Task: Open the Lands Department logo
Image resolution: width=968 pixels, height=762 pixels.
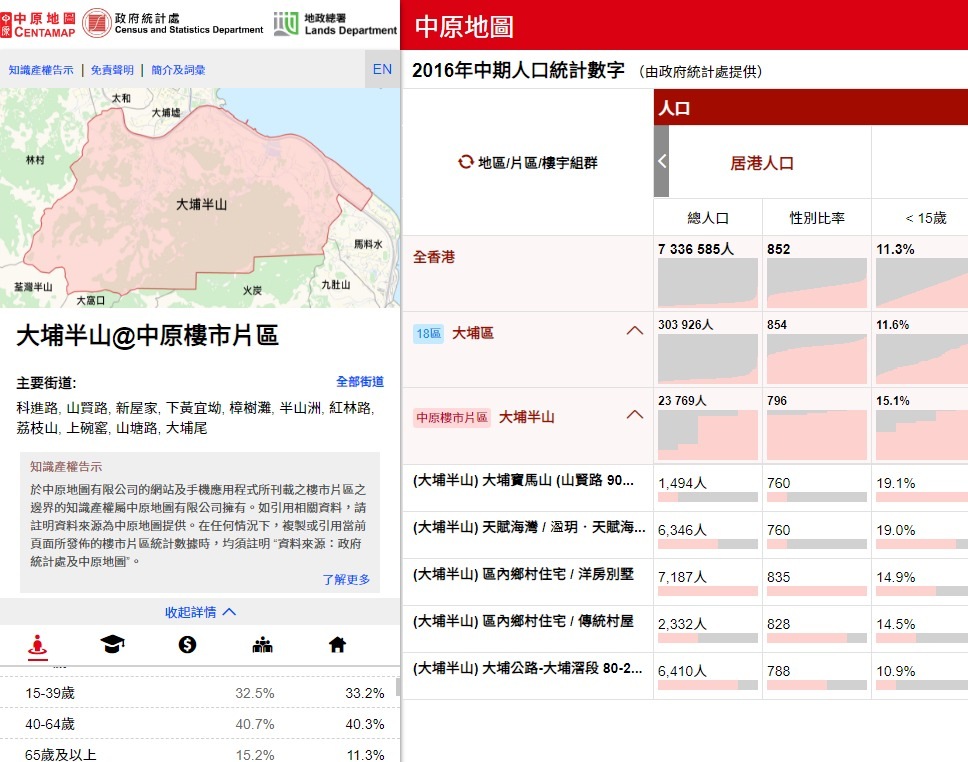Action: click(x=335, y=24)
